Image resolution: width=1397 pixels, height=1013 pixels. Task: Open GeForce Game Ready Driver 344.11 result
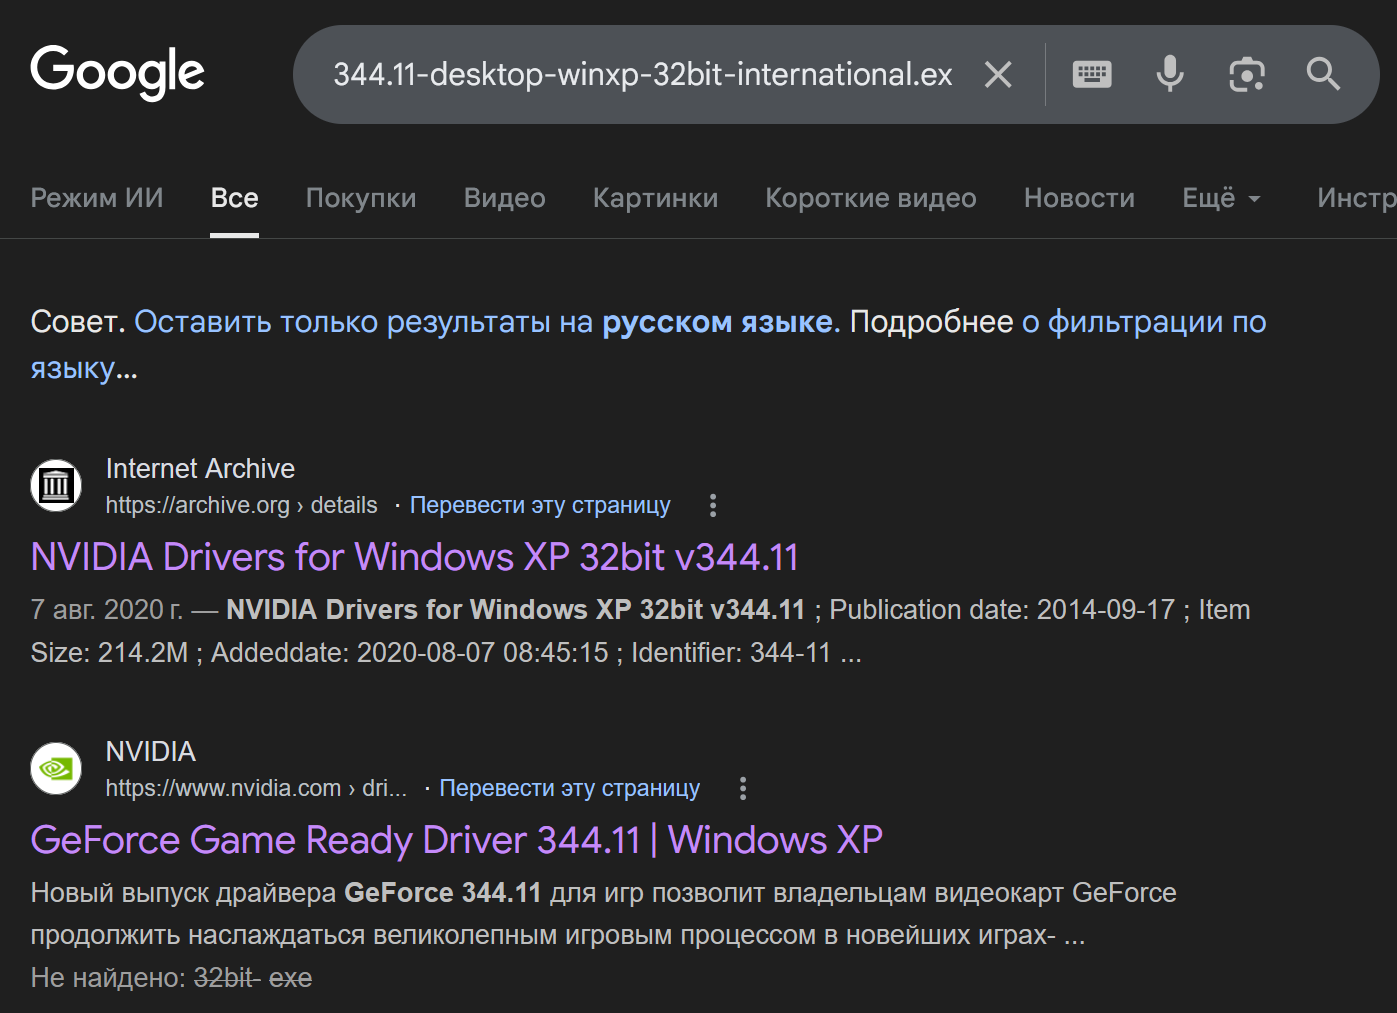click(457, 840)
